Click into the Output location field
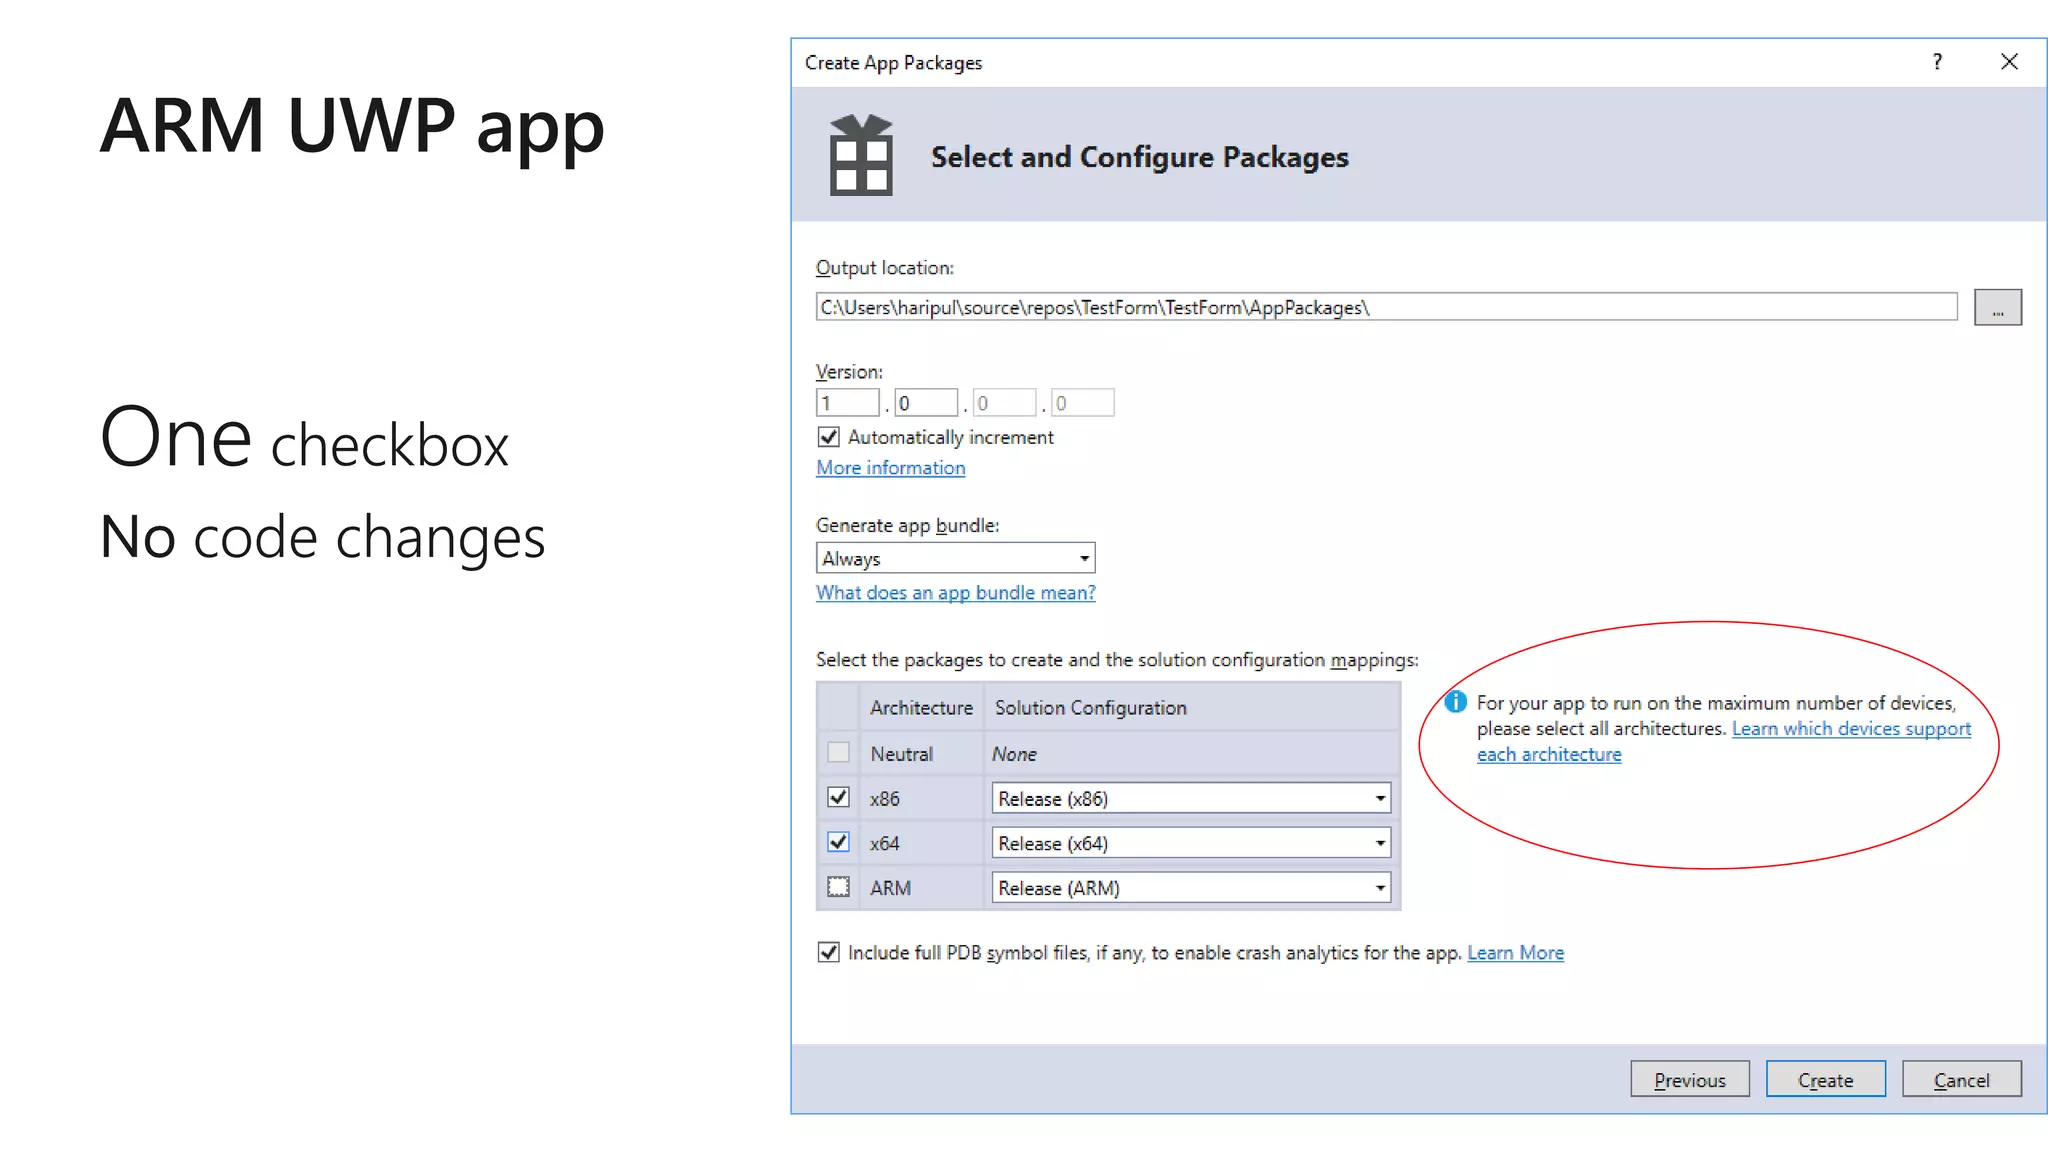This screenshot has width=2048, height=1152. click(1385, 308)
